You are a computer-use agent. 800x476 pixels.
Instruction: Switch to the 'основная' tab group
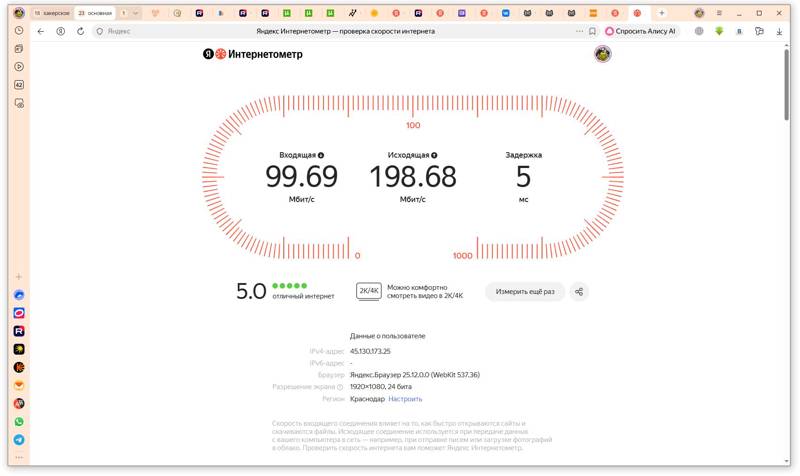click(x=96, y=13)
